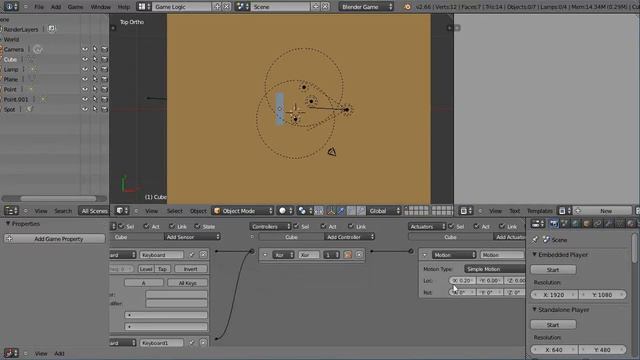Toggle visibility eye for the Lamp object
640x360 pixels.
85,69
